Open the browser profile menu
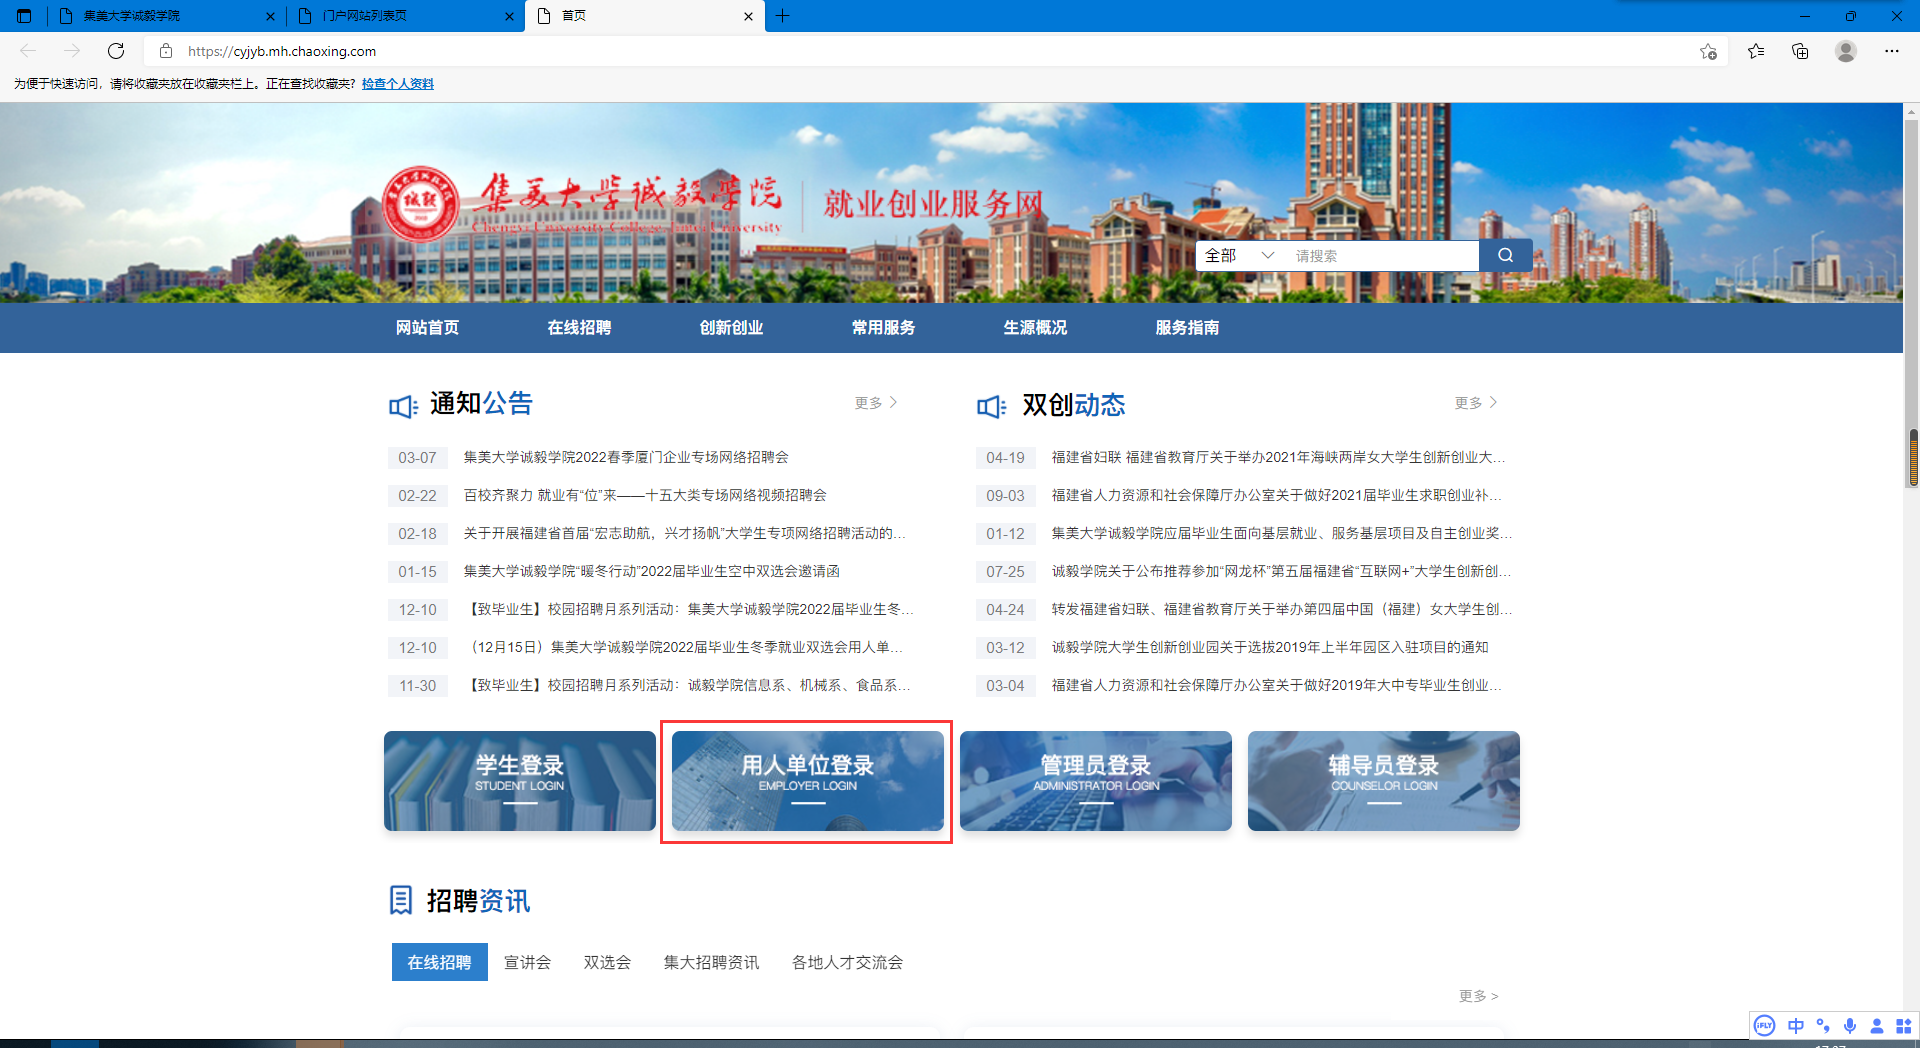The image size is (1920, 1048). click(1846, 51)
